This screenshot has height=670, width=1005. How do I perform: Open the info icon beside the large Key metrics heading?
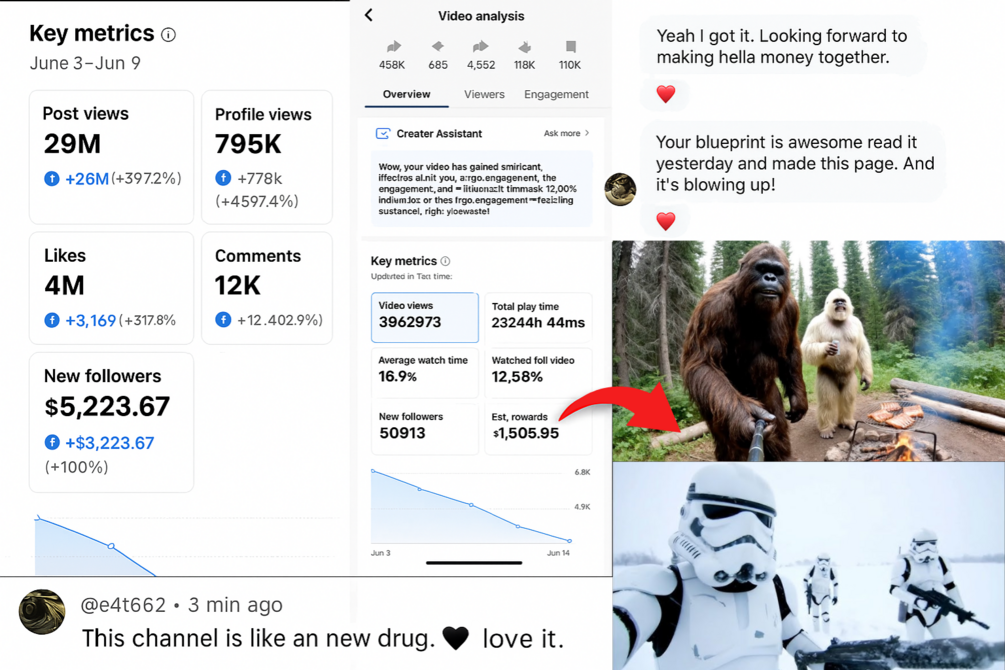tap(169, 35)
